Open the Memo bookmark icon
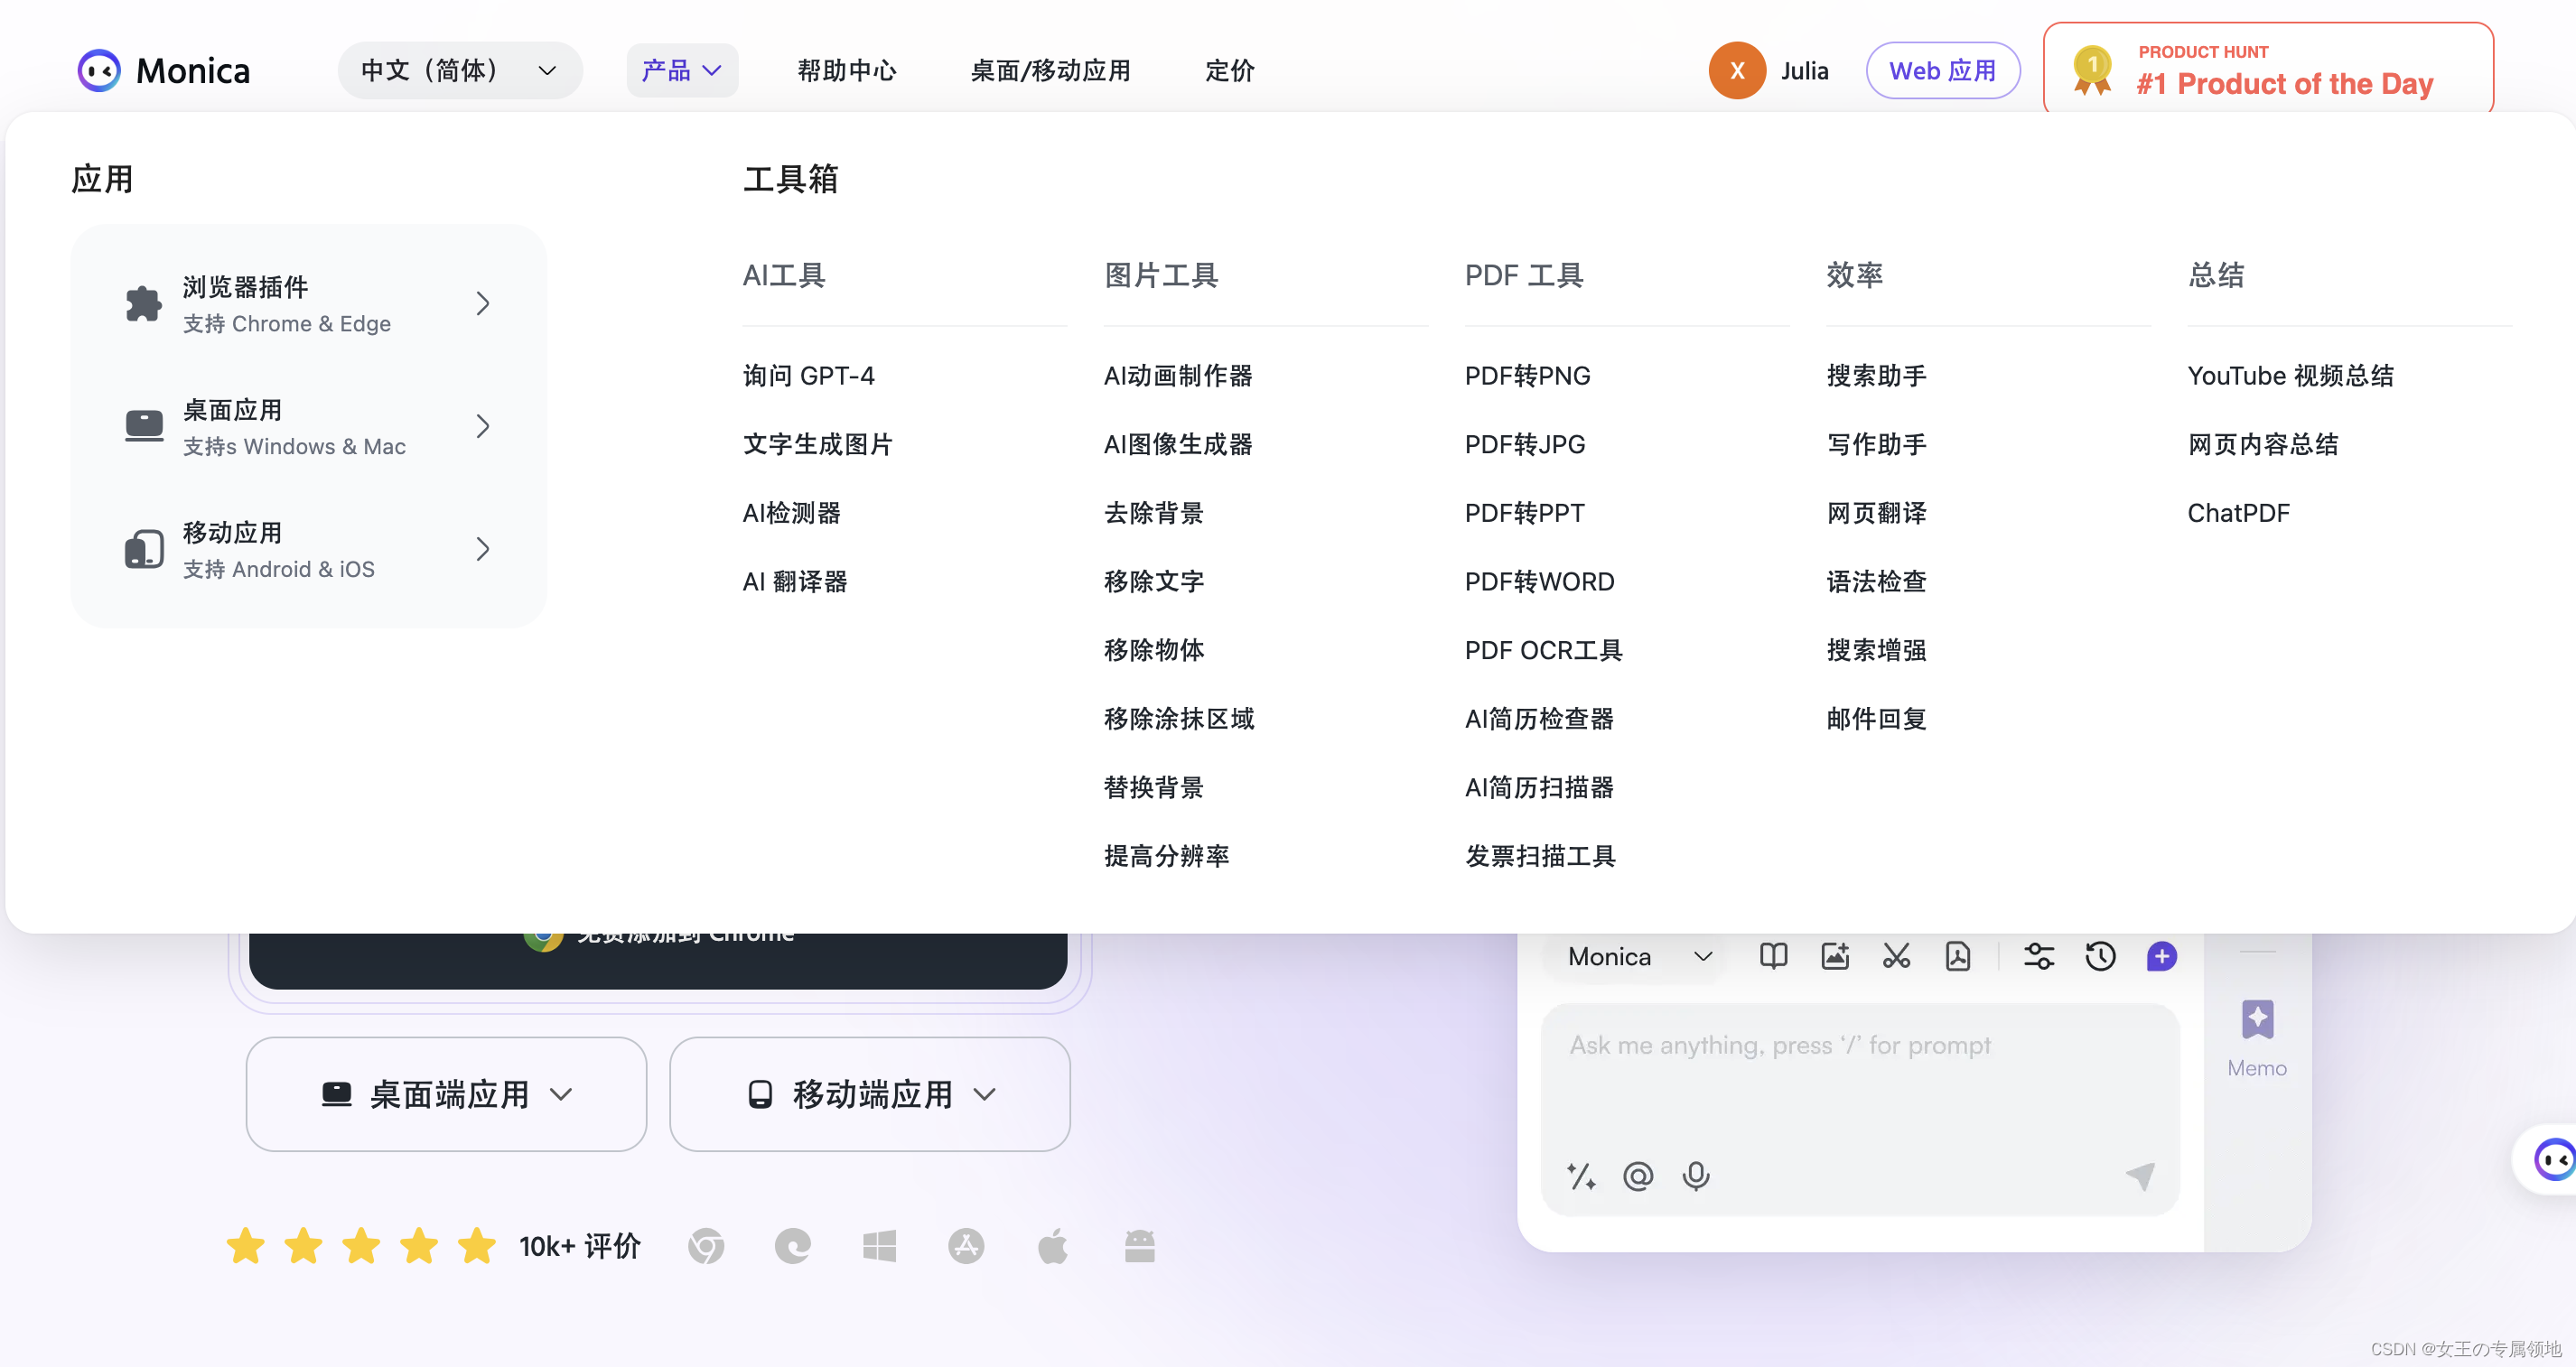This screenshot has width=2576, height=1367. [2257, 1020]
